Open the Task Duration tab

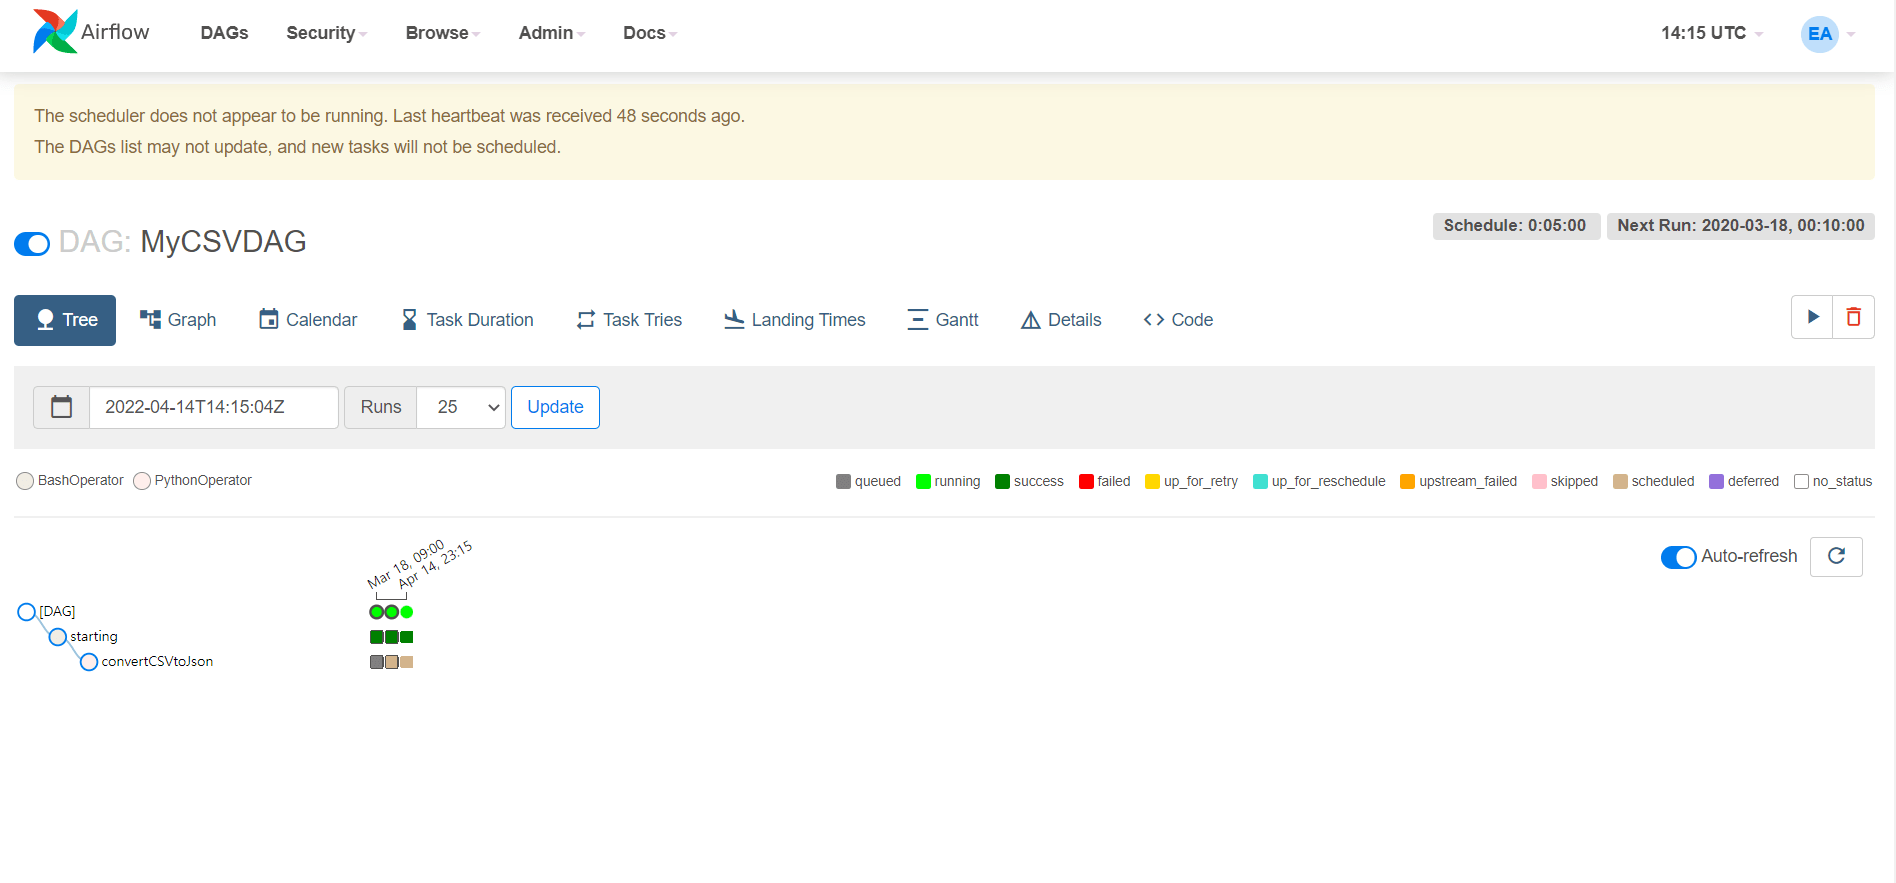click(467, 320)
